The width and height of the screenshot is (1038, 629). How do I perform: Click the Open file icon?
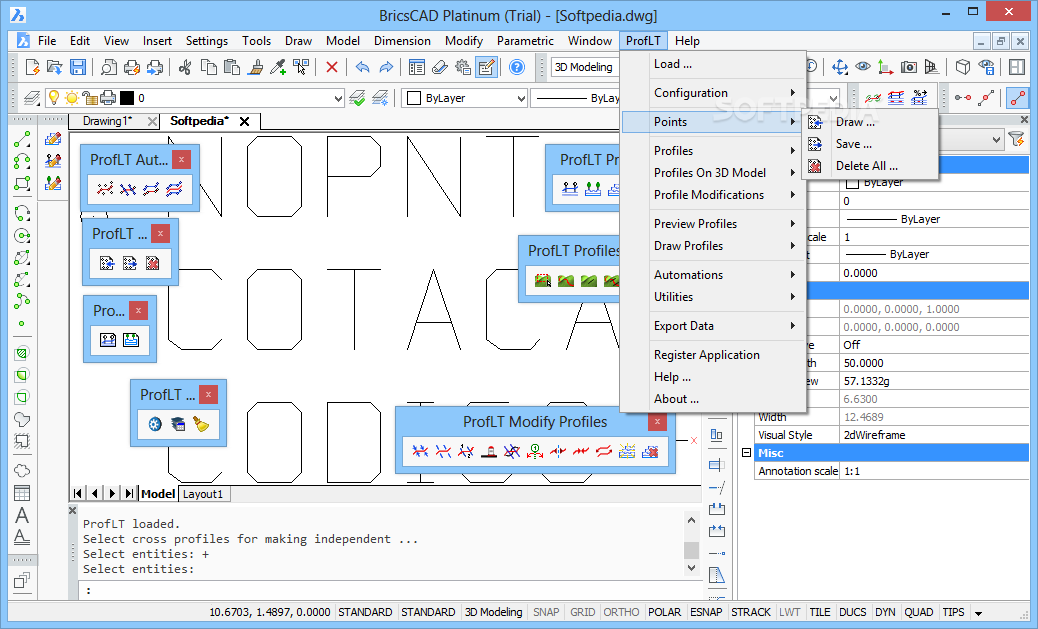click(x=54, y=67)
